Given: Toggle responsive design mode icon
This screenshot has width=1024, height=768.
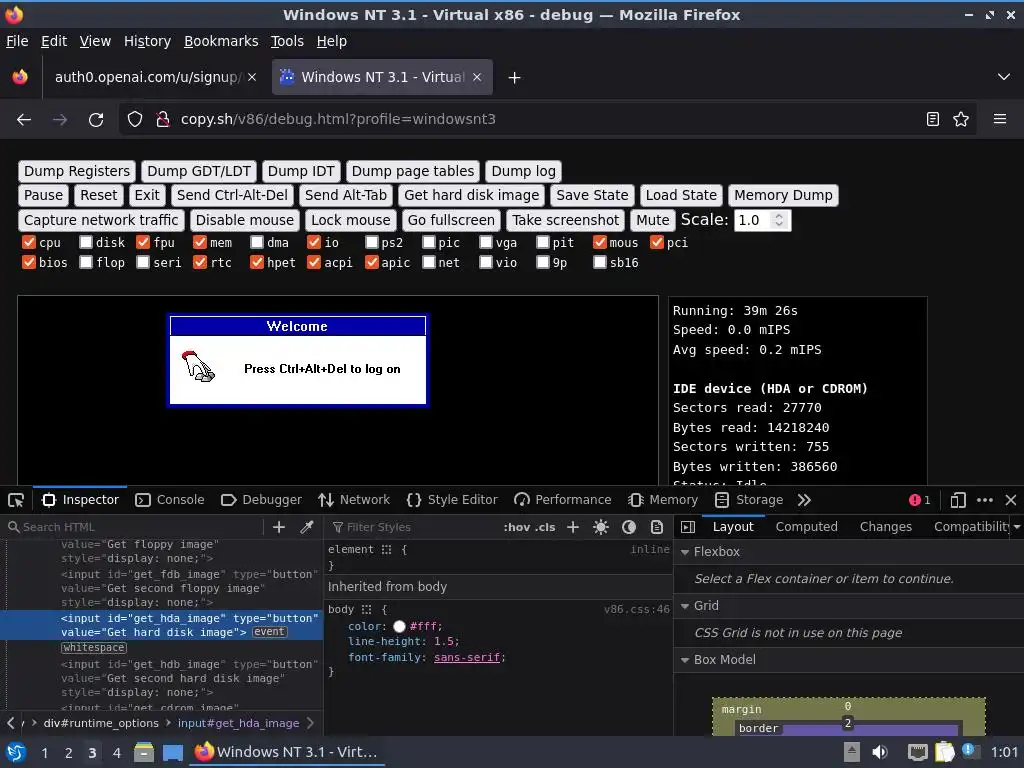Looking at the screenshot, I should pyautogui.click(x=958, y=500).
